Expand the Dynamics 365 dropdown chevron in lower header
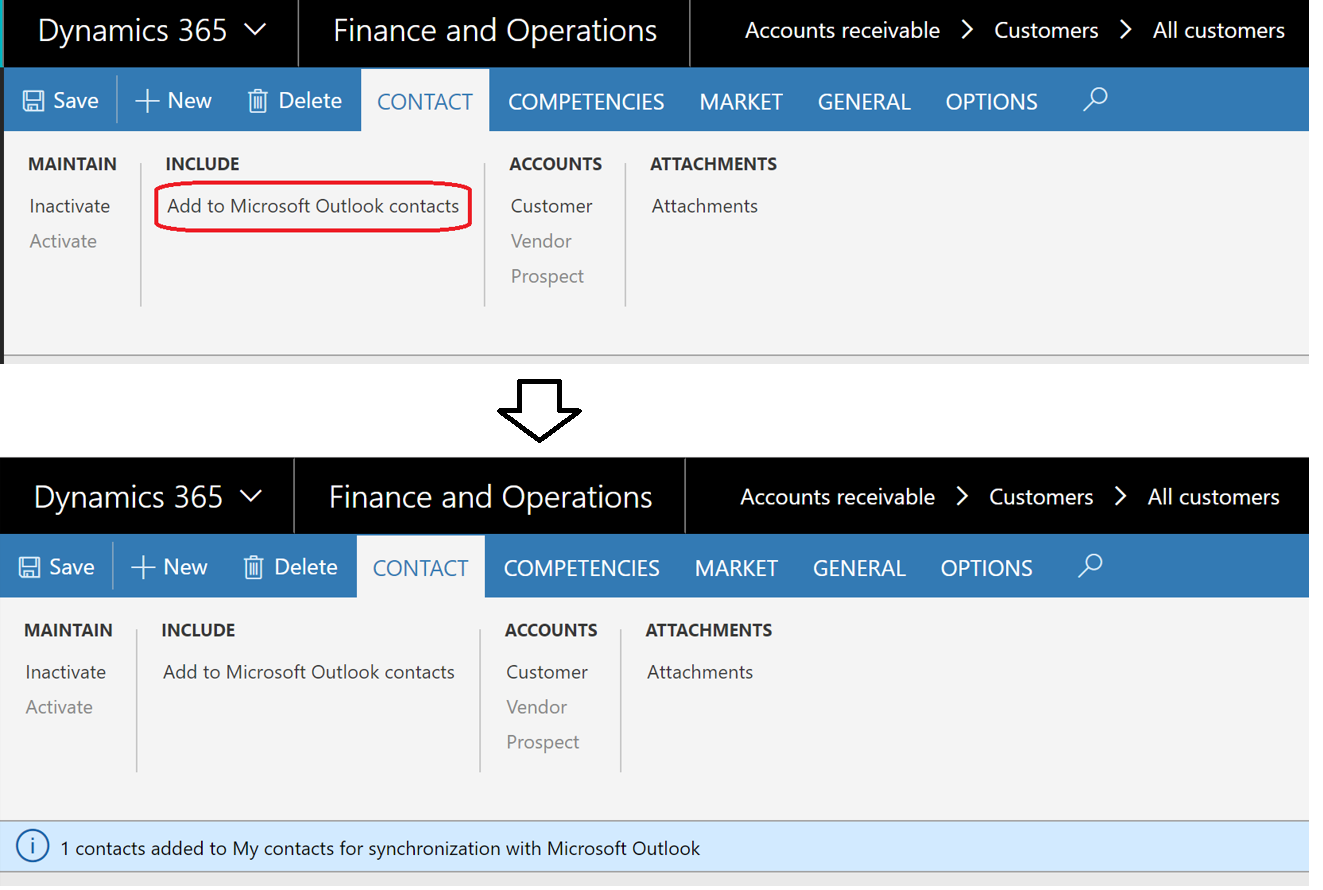The image size is (1323, 890). 251,496
